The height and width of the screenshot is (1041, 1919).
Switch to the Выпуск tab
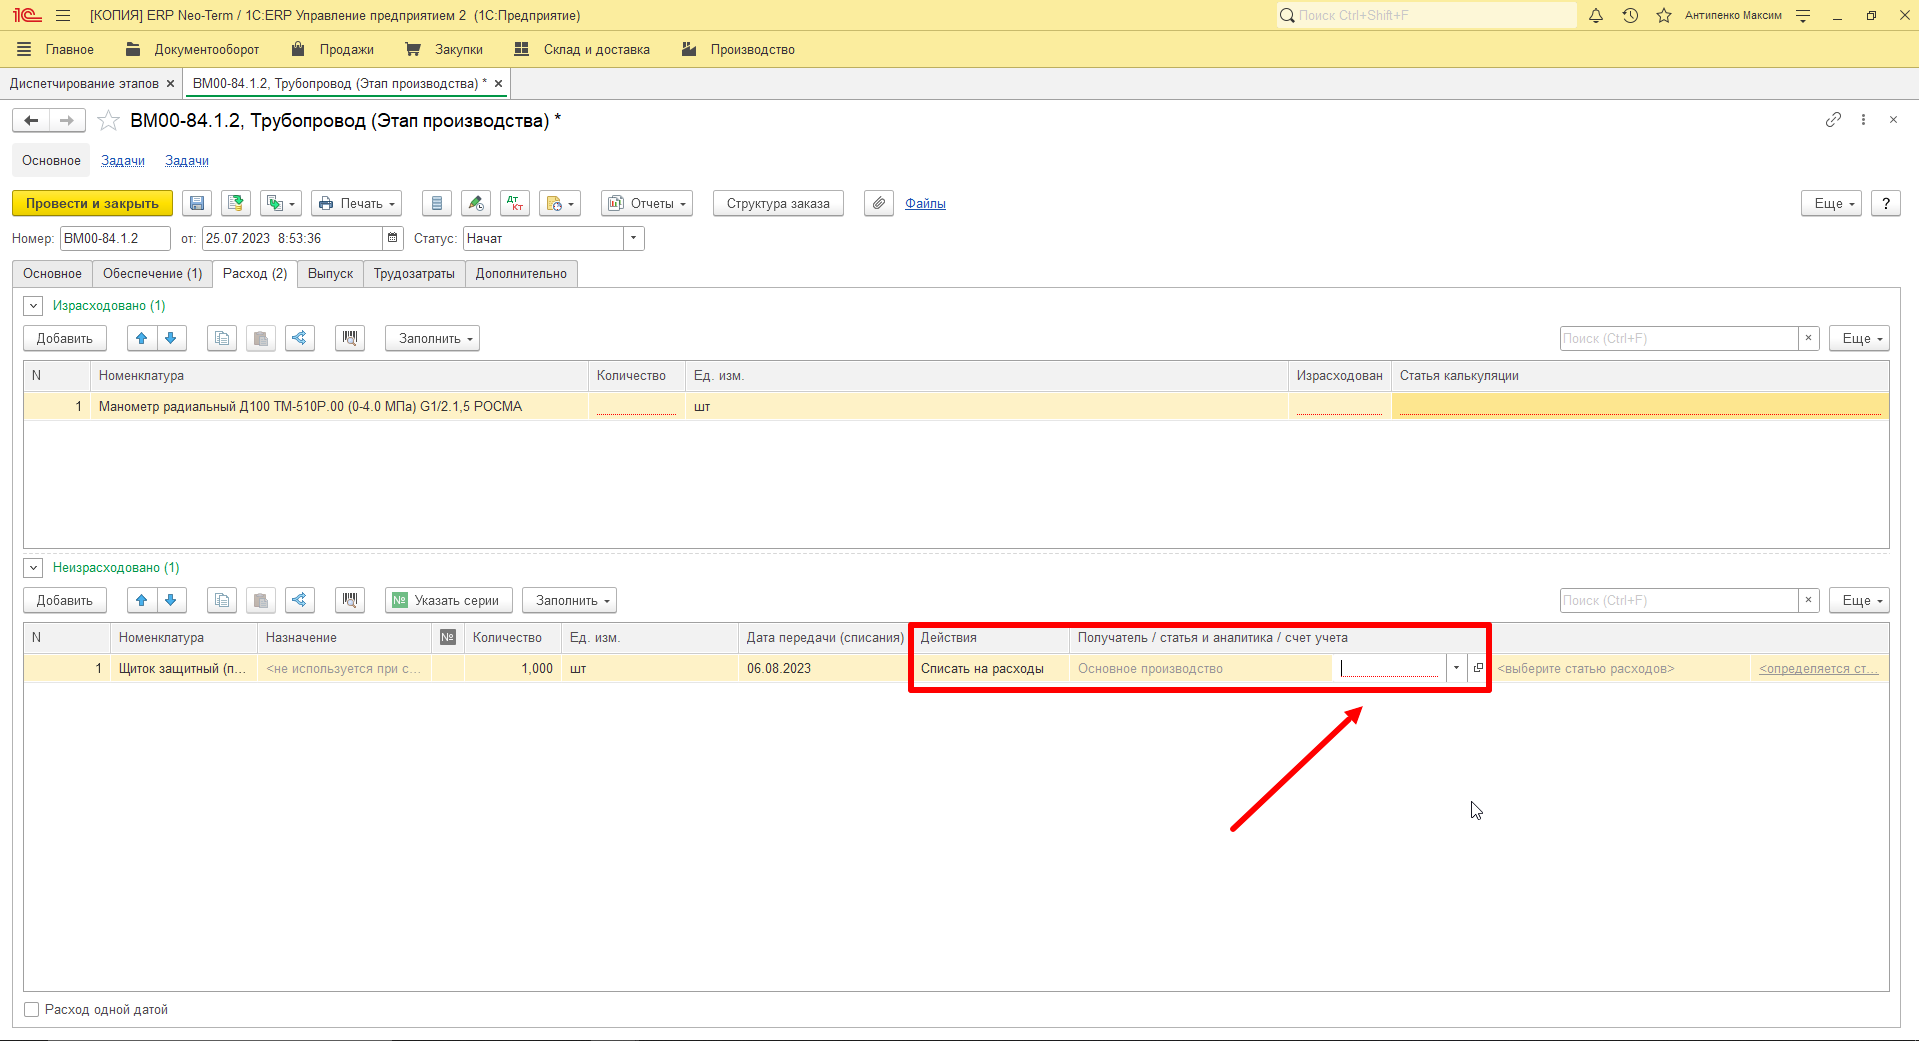point(330,273)
